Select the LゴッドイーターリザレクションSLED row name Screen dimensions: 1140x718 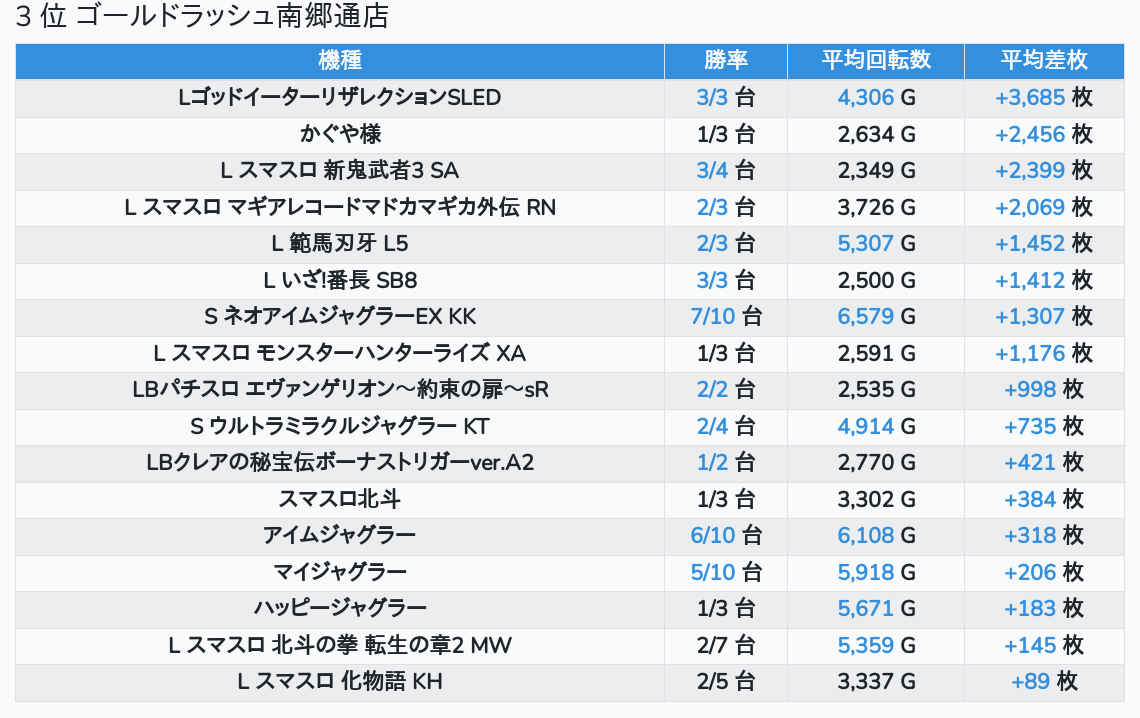(340, 98)
